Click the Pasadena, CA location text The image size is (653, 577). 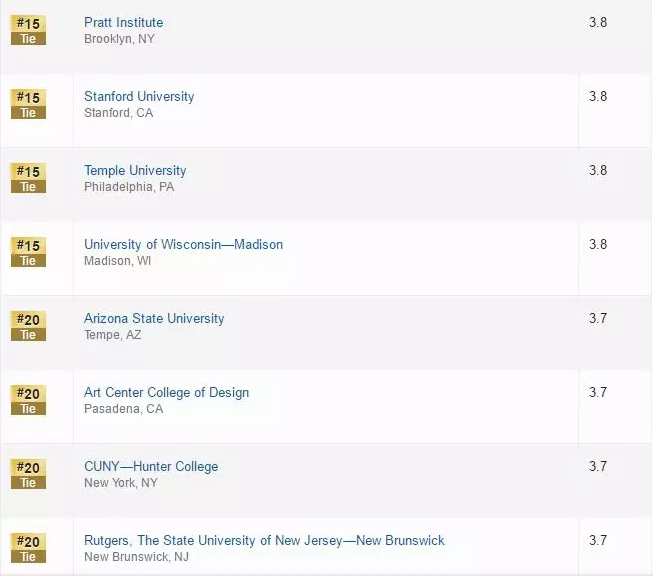123,409
